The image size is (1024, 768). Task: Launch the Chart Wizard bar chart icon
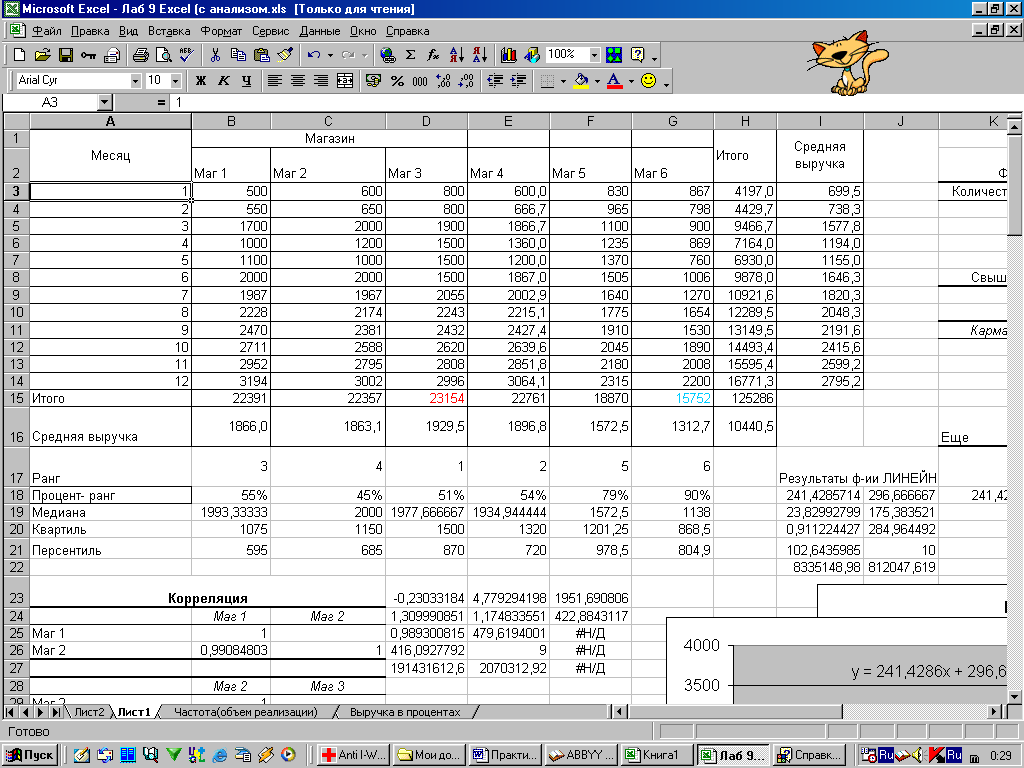[x=509, y=56]
